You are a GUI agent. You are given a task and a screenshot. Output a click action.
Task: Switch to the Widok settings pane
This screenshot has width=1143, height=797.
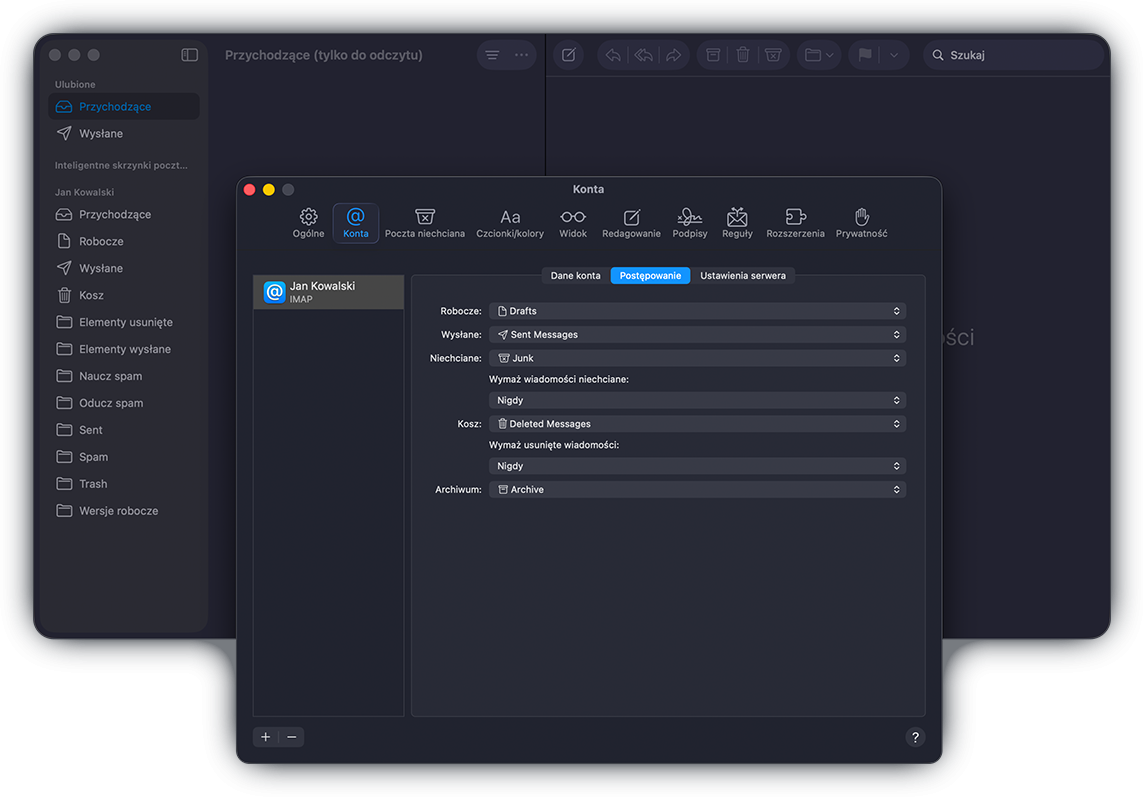coord(572,222)
